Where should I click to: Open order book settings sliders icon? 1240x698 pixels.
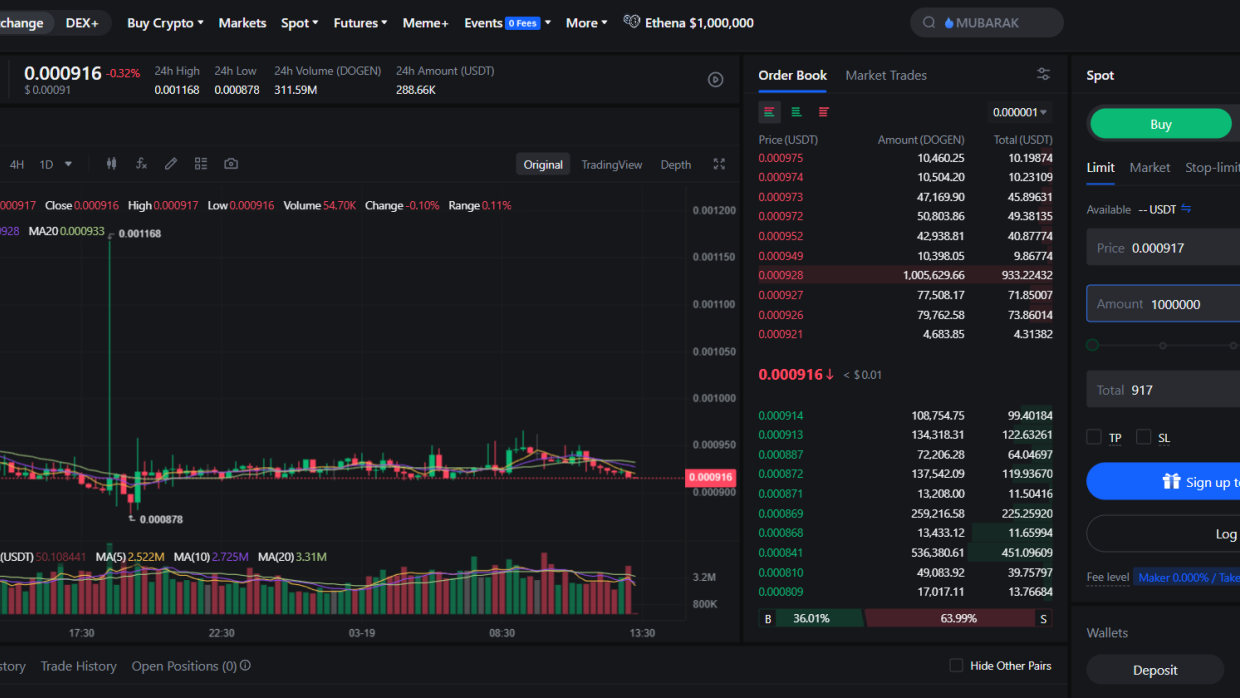click(1043, 74)
